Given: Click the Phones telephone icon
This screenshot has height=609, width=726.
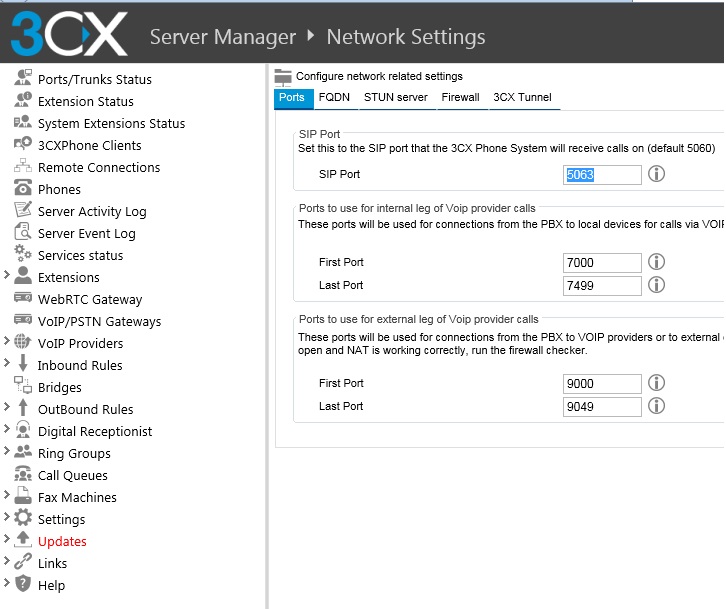Looking at the screenshot, I should [x=23, y=188].
